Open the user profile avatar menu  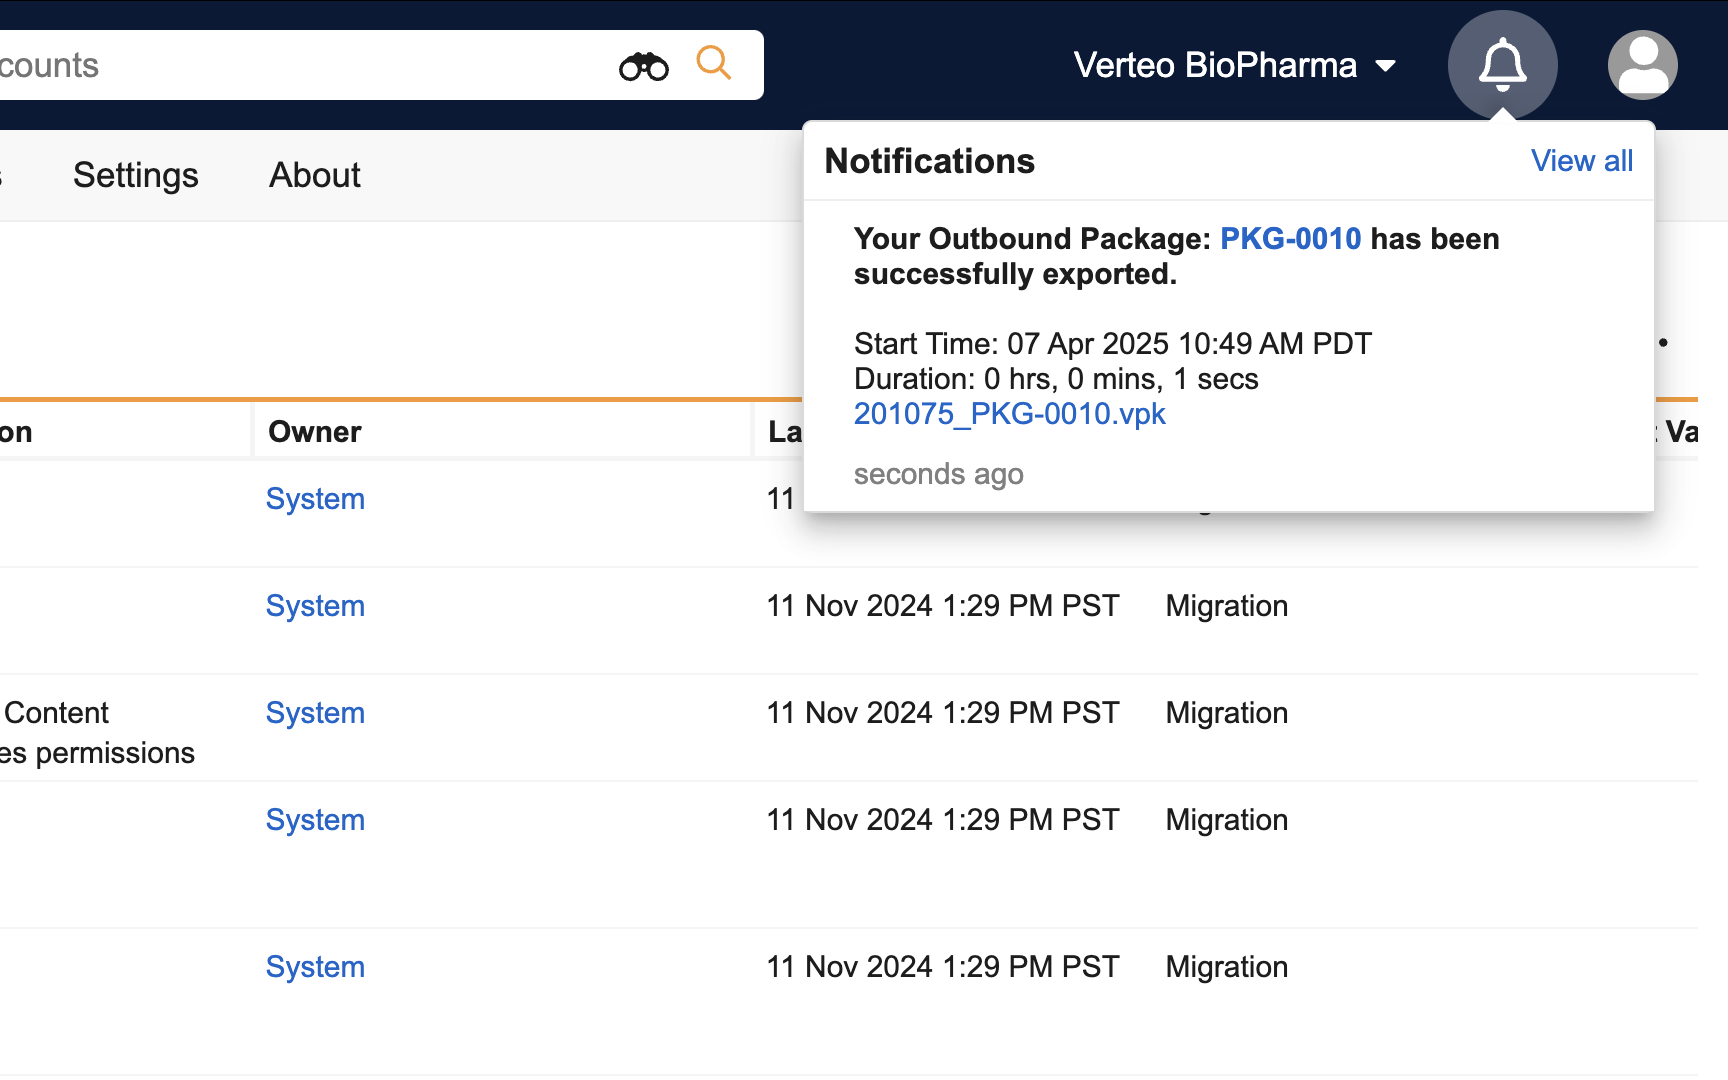pos(1642,65)
